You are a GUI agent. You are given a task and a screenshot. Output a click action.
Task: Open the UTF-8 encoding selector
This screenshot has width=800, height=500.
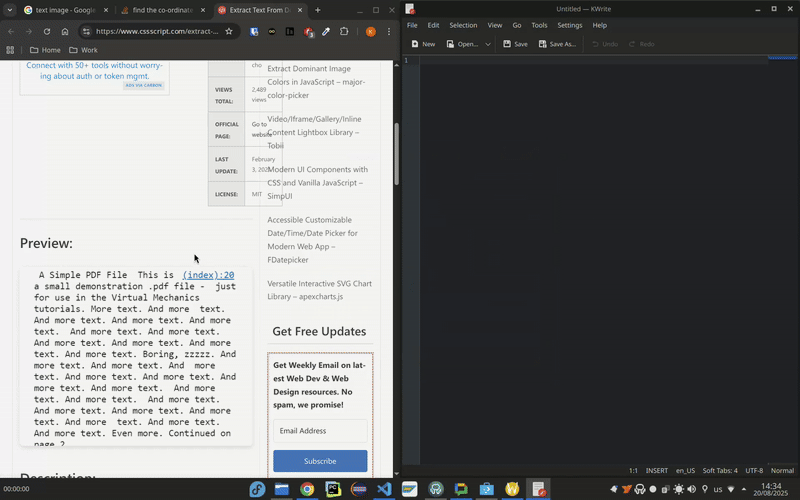[x=754, y=470]
